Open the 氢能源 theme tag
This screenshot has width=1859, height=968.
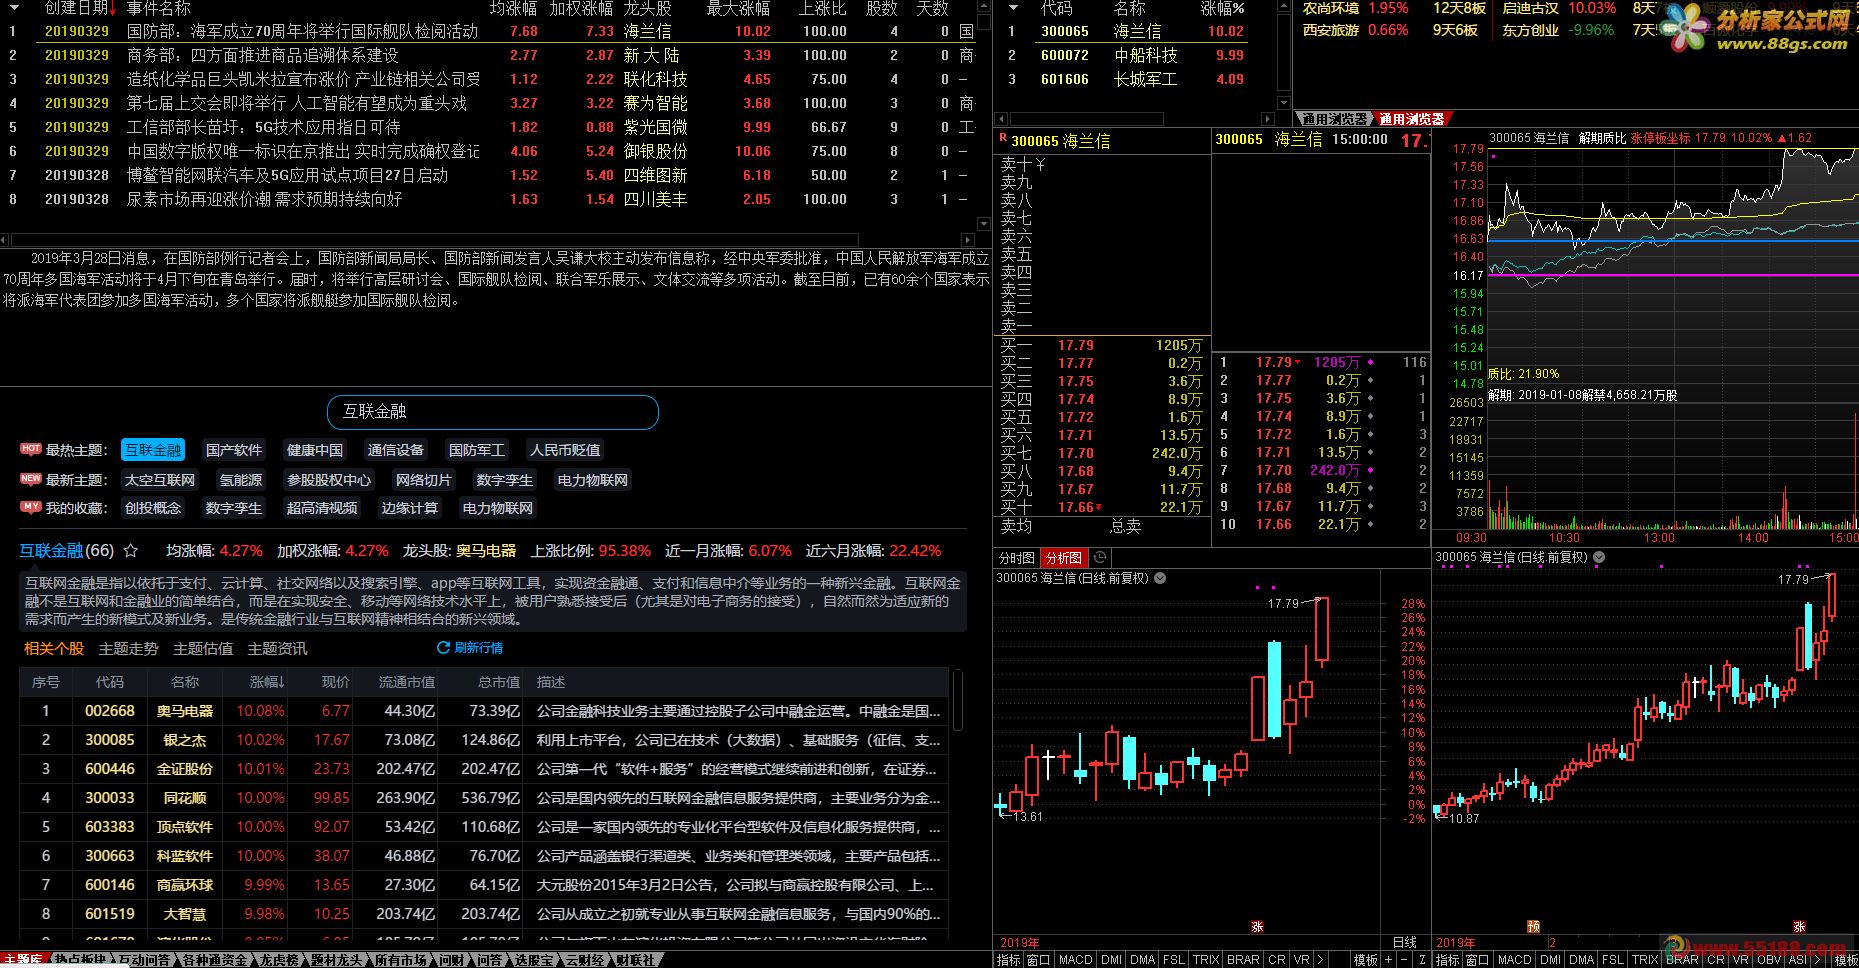pyautogui.click(x=241, y=480)
